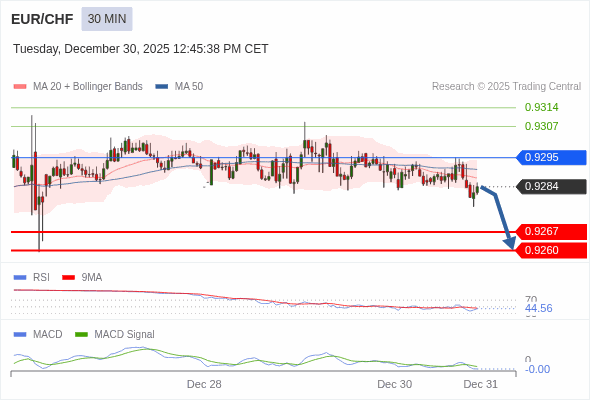Viewport: 590px width, 400px height.
Task: Click the pink MA 20 + Bollinger Bands legend swatch
Action: (x=20, y=87)
